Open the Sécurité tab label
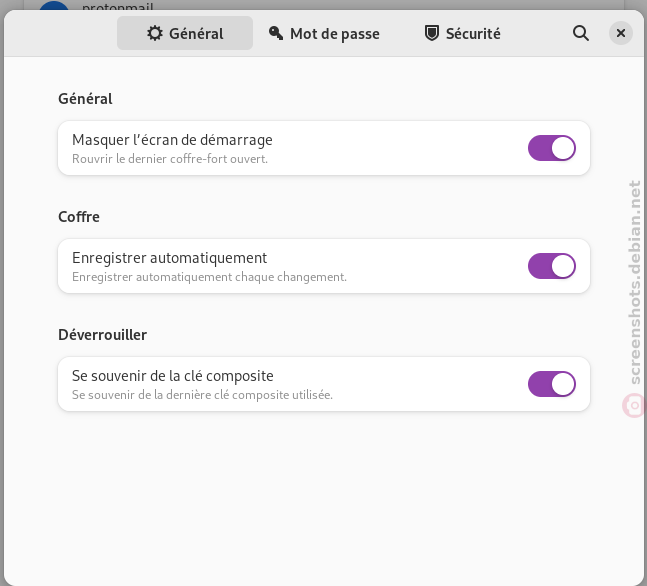Image resolution: width=647 pixels, height=586 pixels. coord(473,33)
